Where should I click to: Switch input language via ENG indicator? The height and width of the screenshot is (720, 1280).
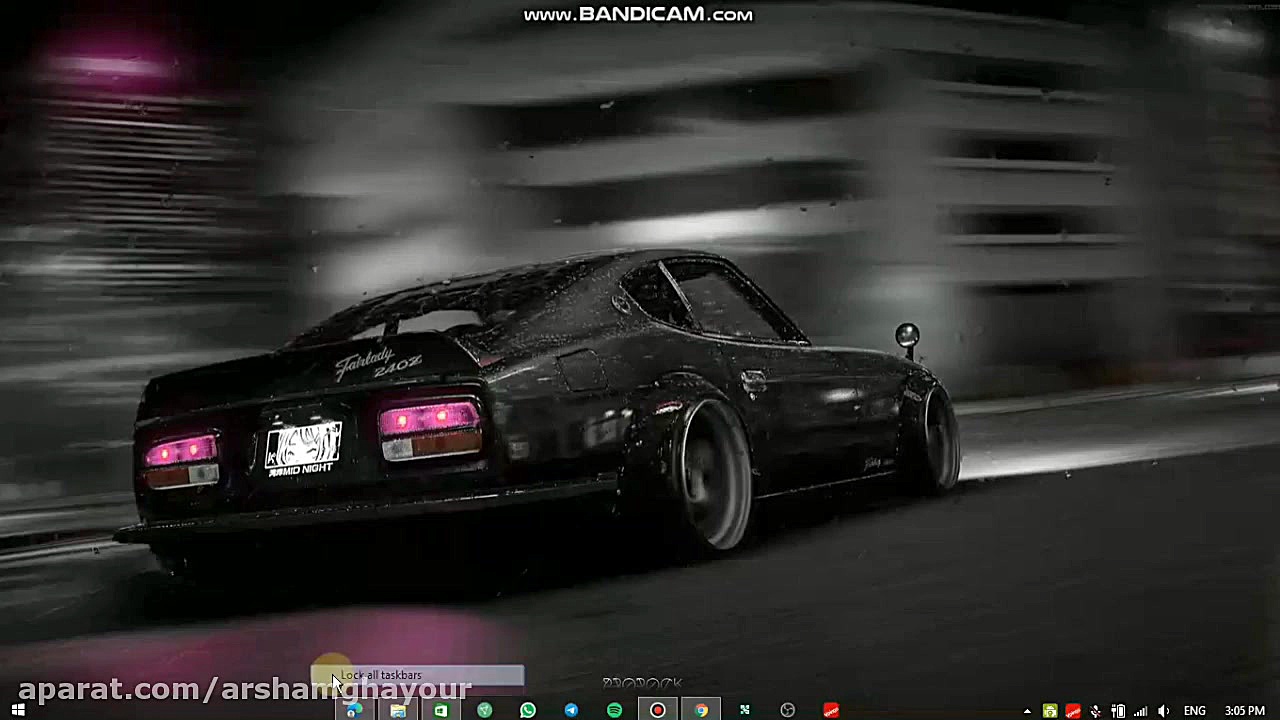pyautogui.click(x=1194, y=711)
